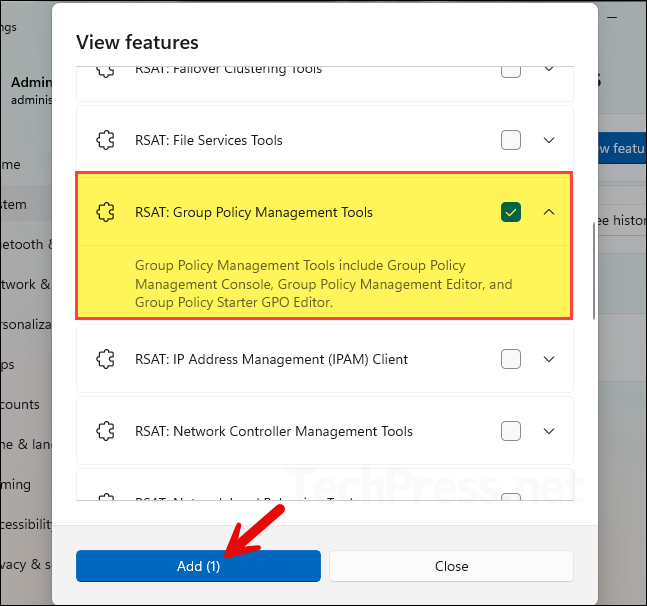Screen dimensions: 647x606
Task: Expand the Failover Clustering Tools chevron
Action: 549,69
